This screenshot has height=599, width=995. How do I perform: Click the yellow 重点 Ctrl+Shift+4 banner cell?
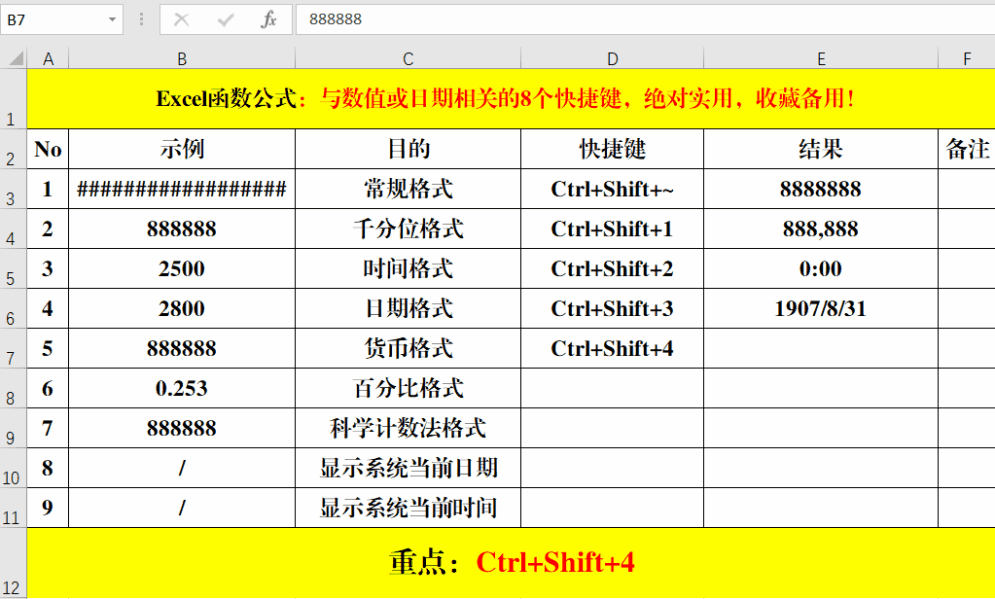(x=511, y=563)
